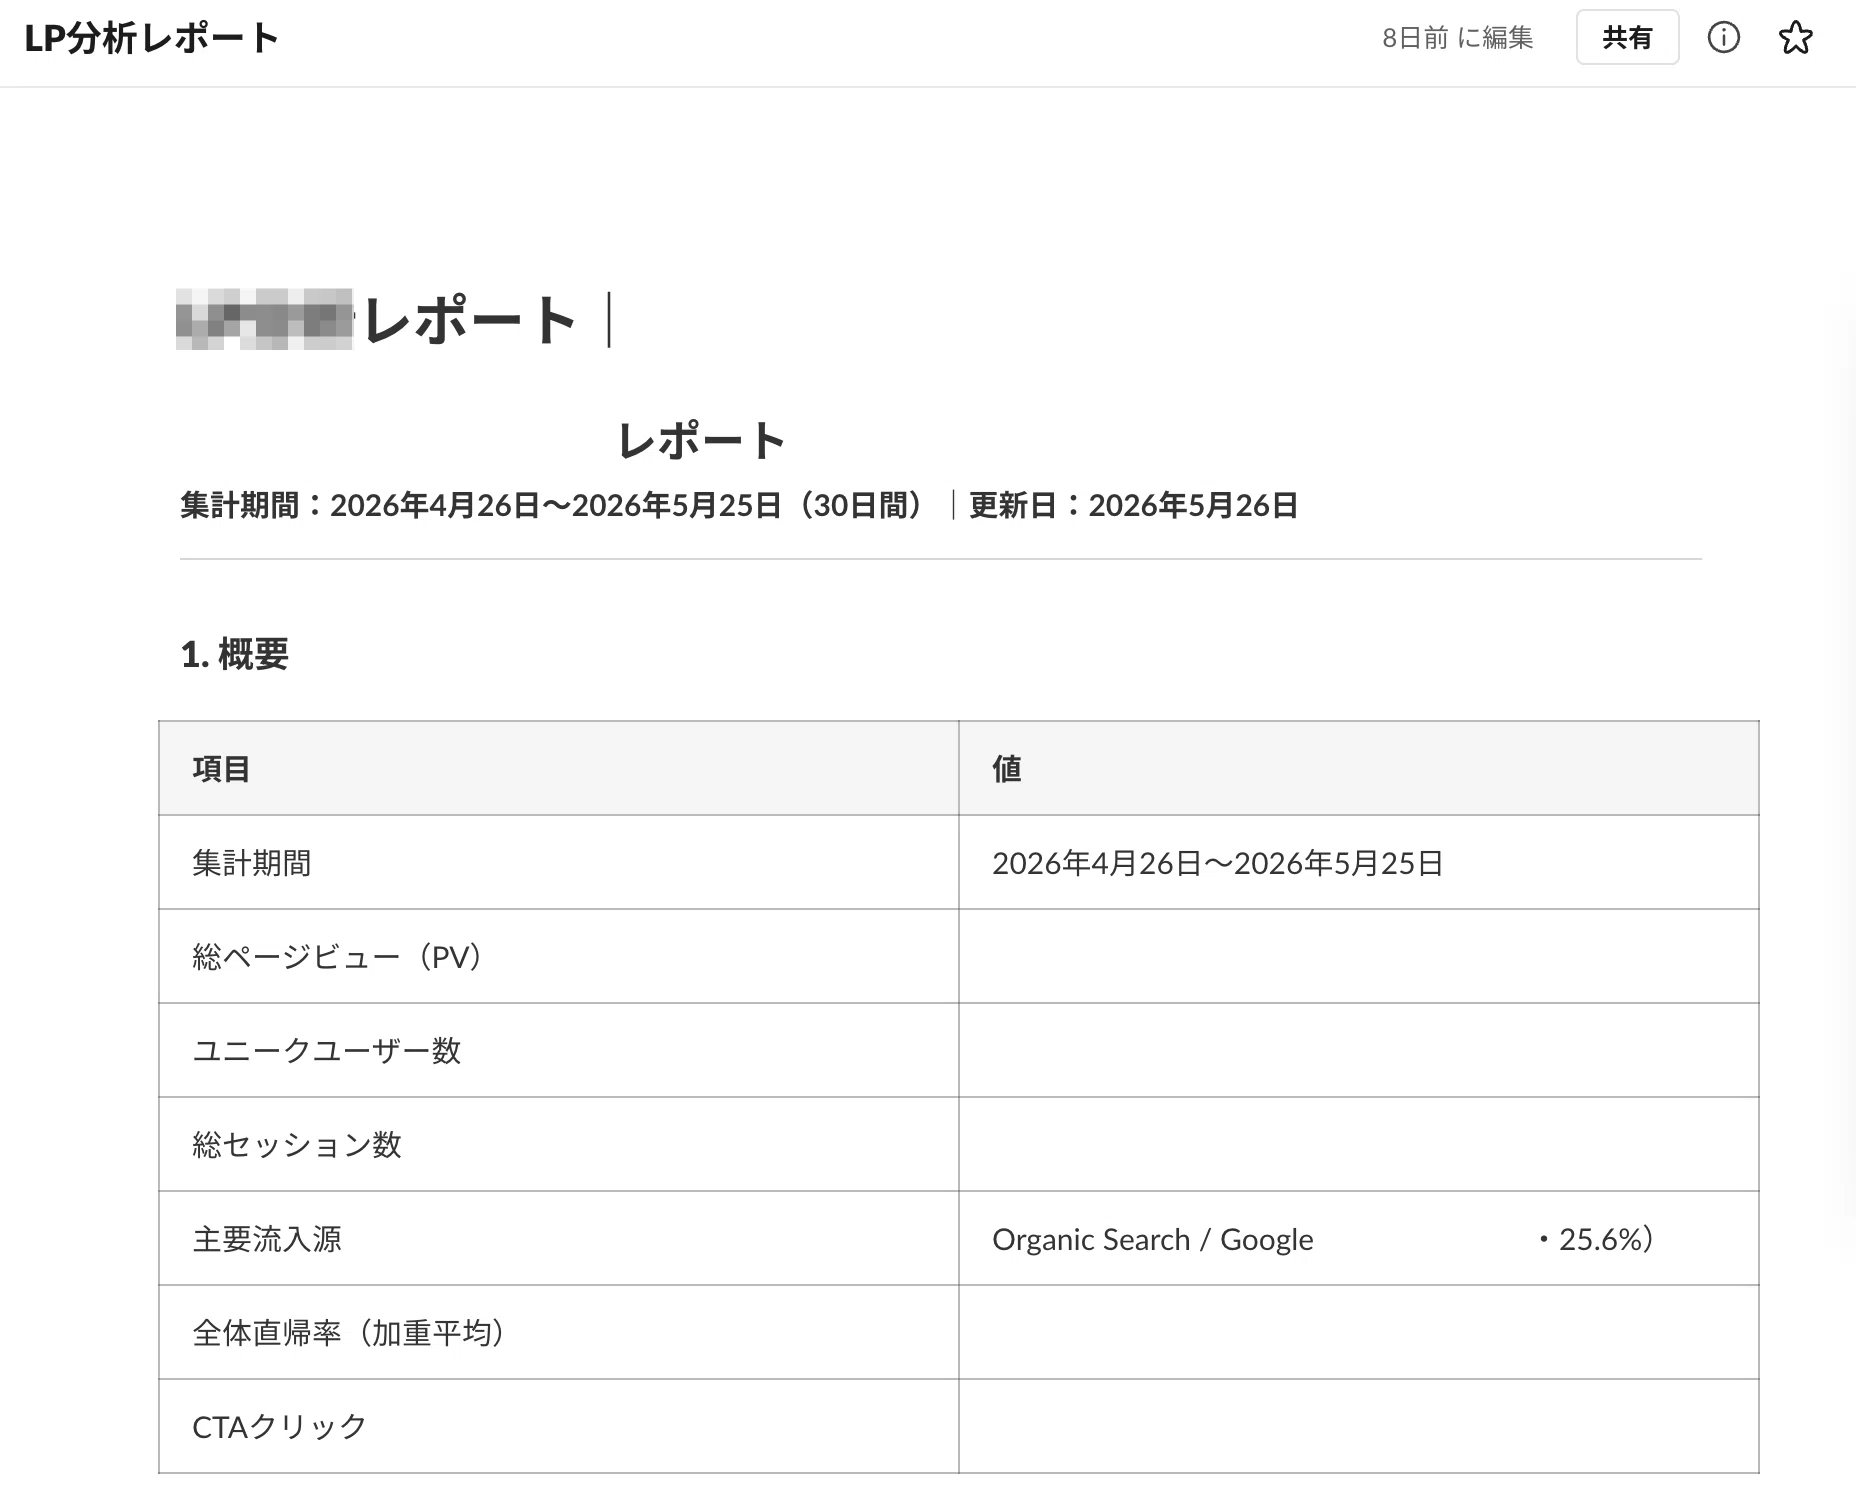1856x1490 pixels.
Task: Click the empty value cell for 総セッション数
Action: tap(1359, 1144)
